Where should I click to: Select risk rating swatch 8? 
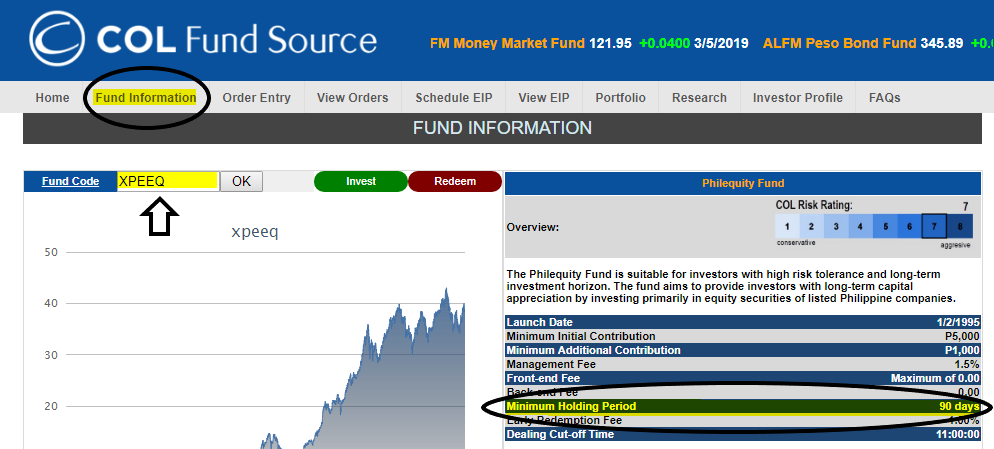point(959,226)
